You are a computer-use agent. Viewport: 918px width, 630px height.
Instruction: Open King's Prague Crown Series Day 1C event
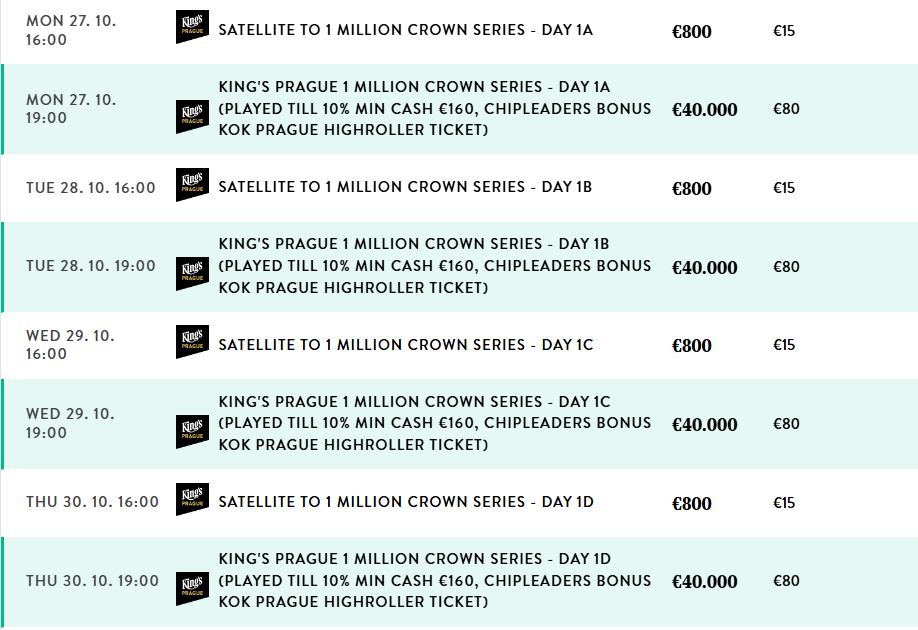(434, 423)
